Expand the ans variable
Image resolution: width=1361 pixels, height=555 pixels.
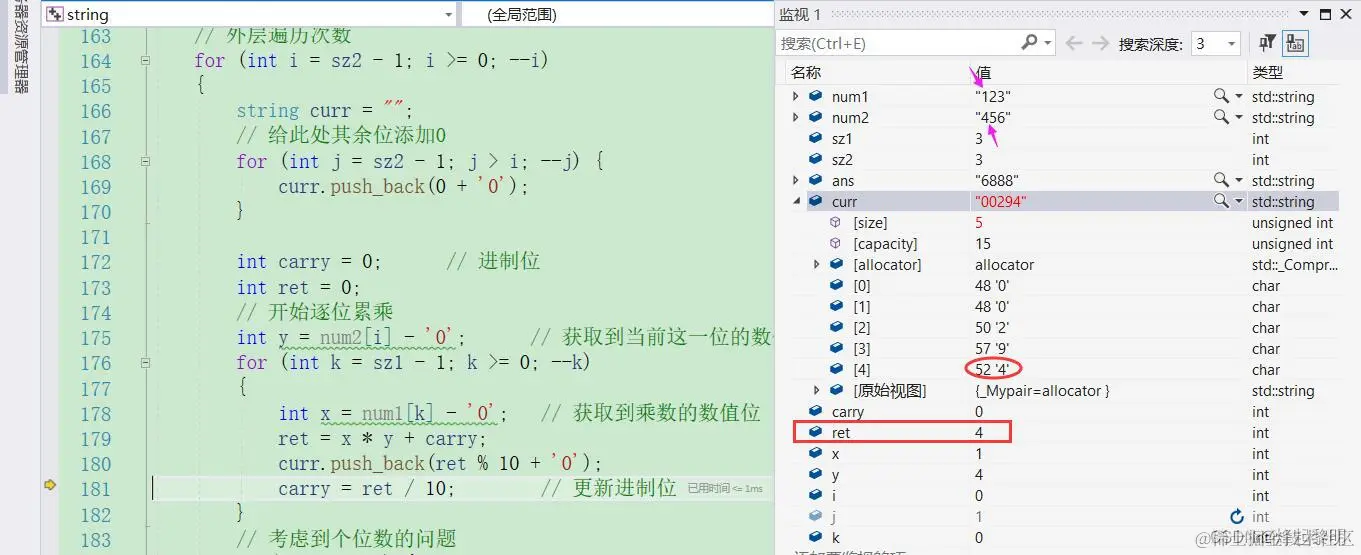pyautogui.click(x=796, y=180)
